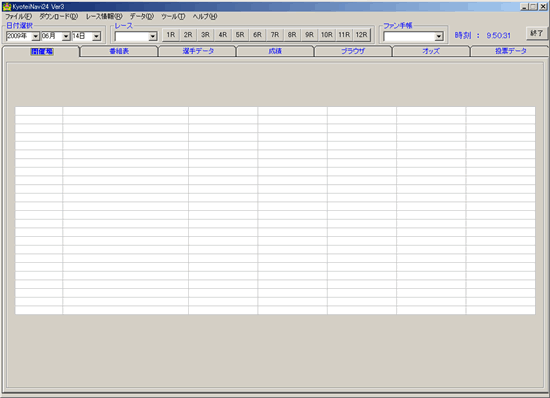Click the 終了 exit button

536,33
